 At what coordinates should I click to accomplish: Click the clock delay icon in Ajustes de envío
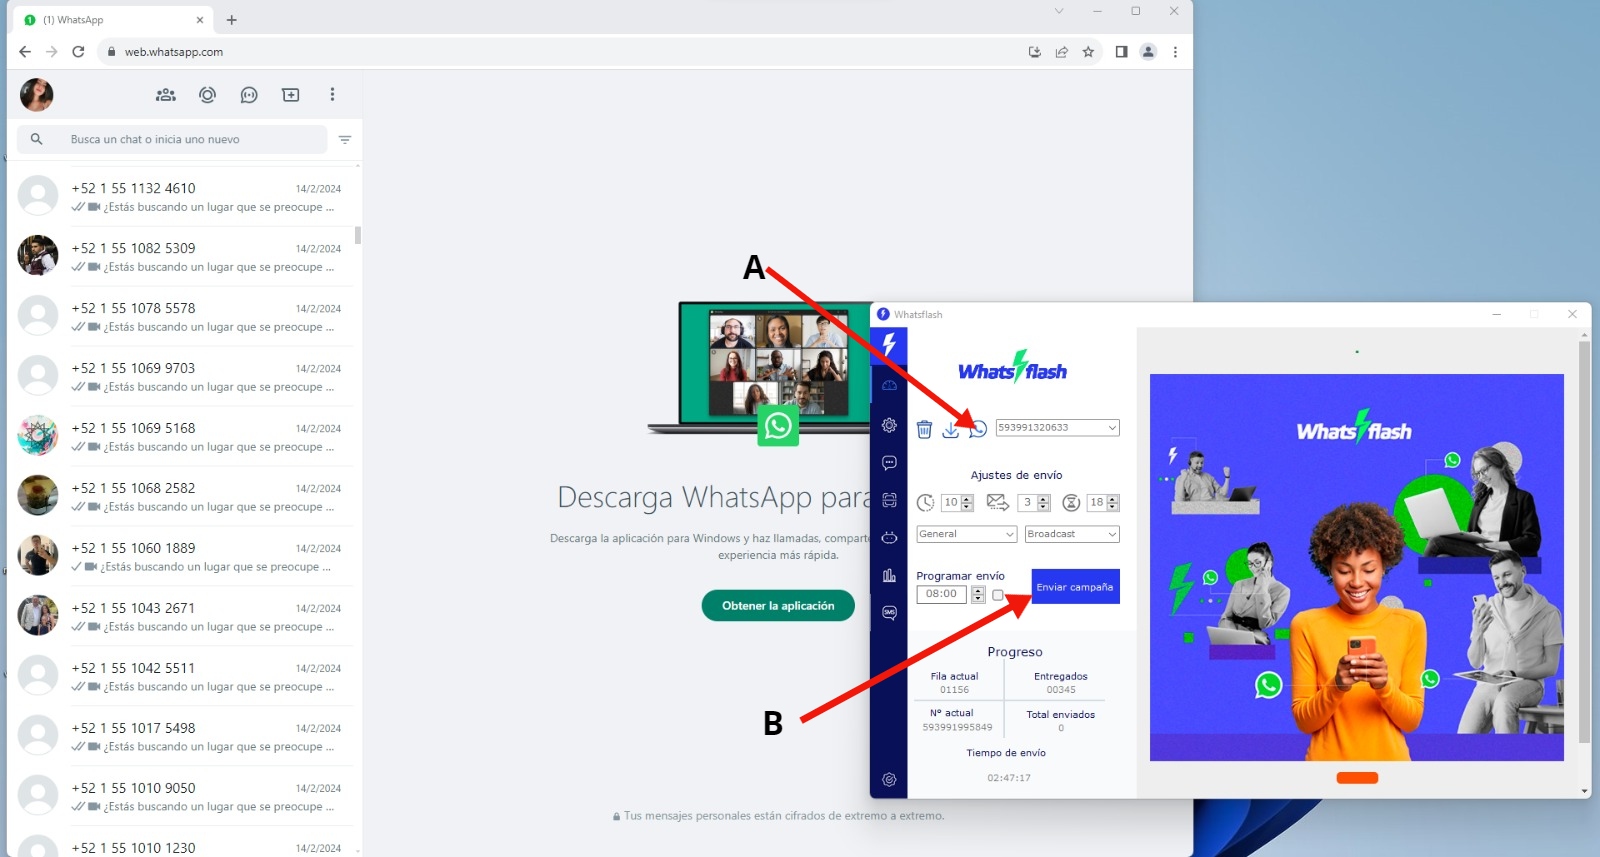point(926,503)
